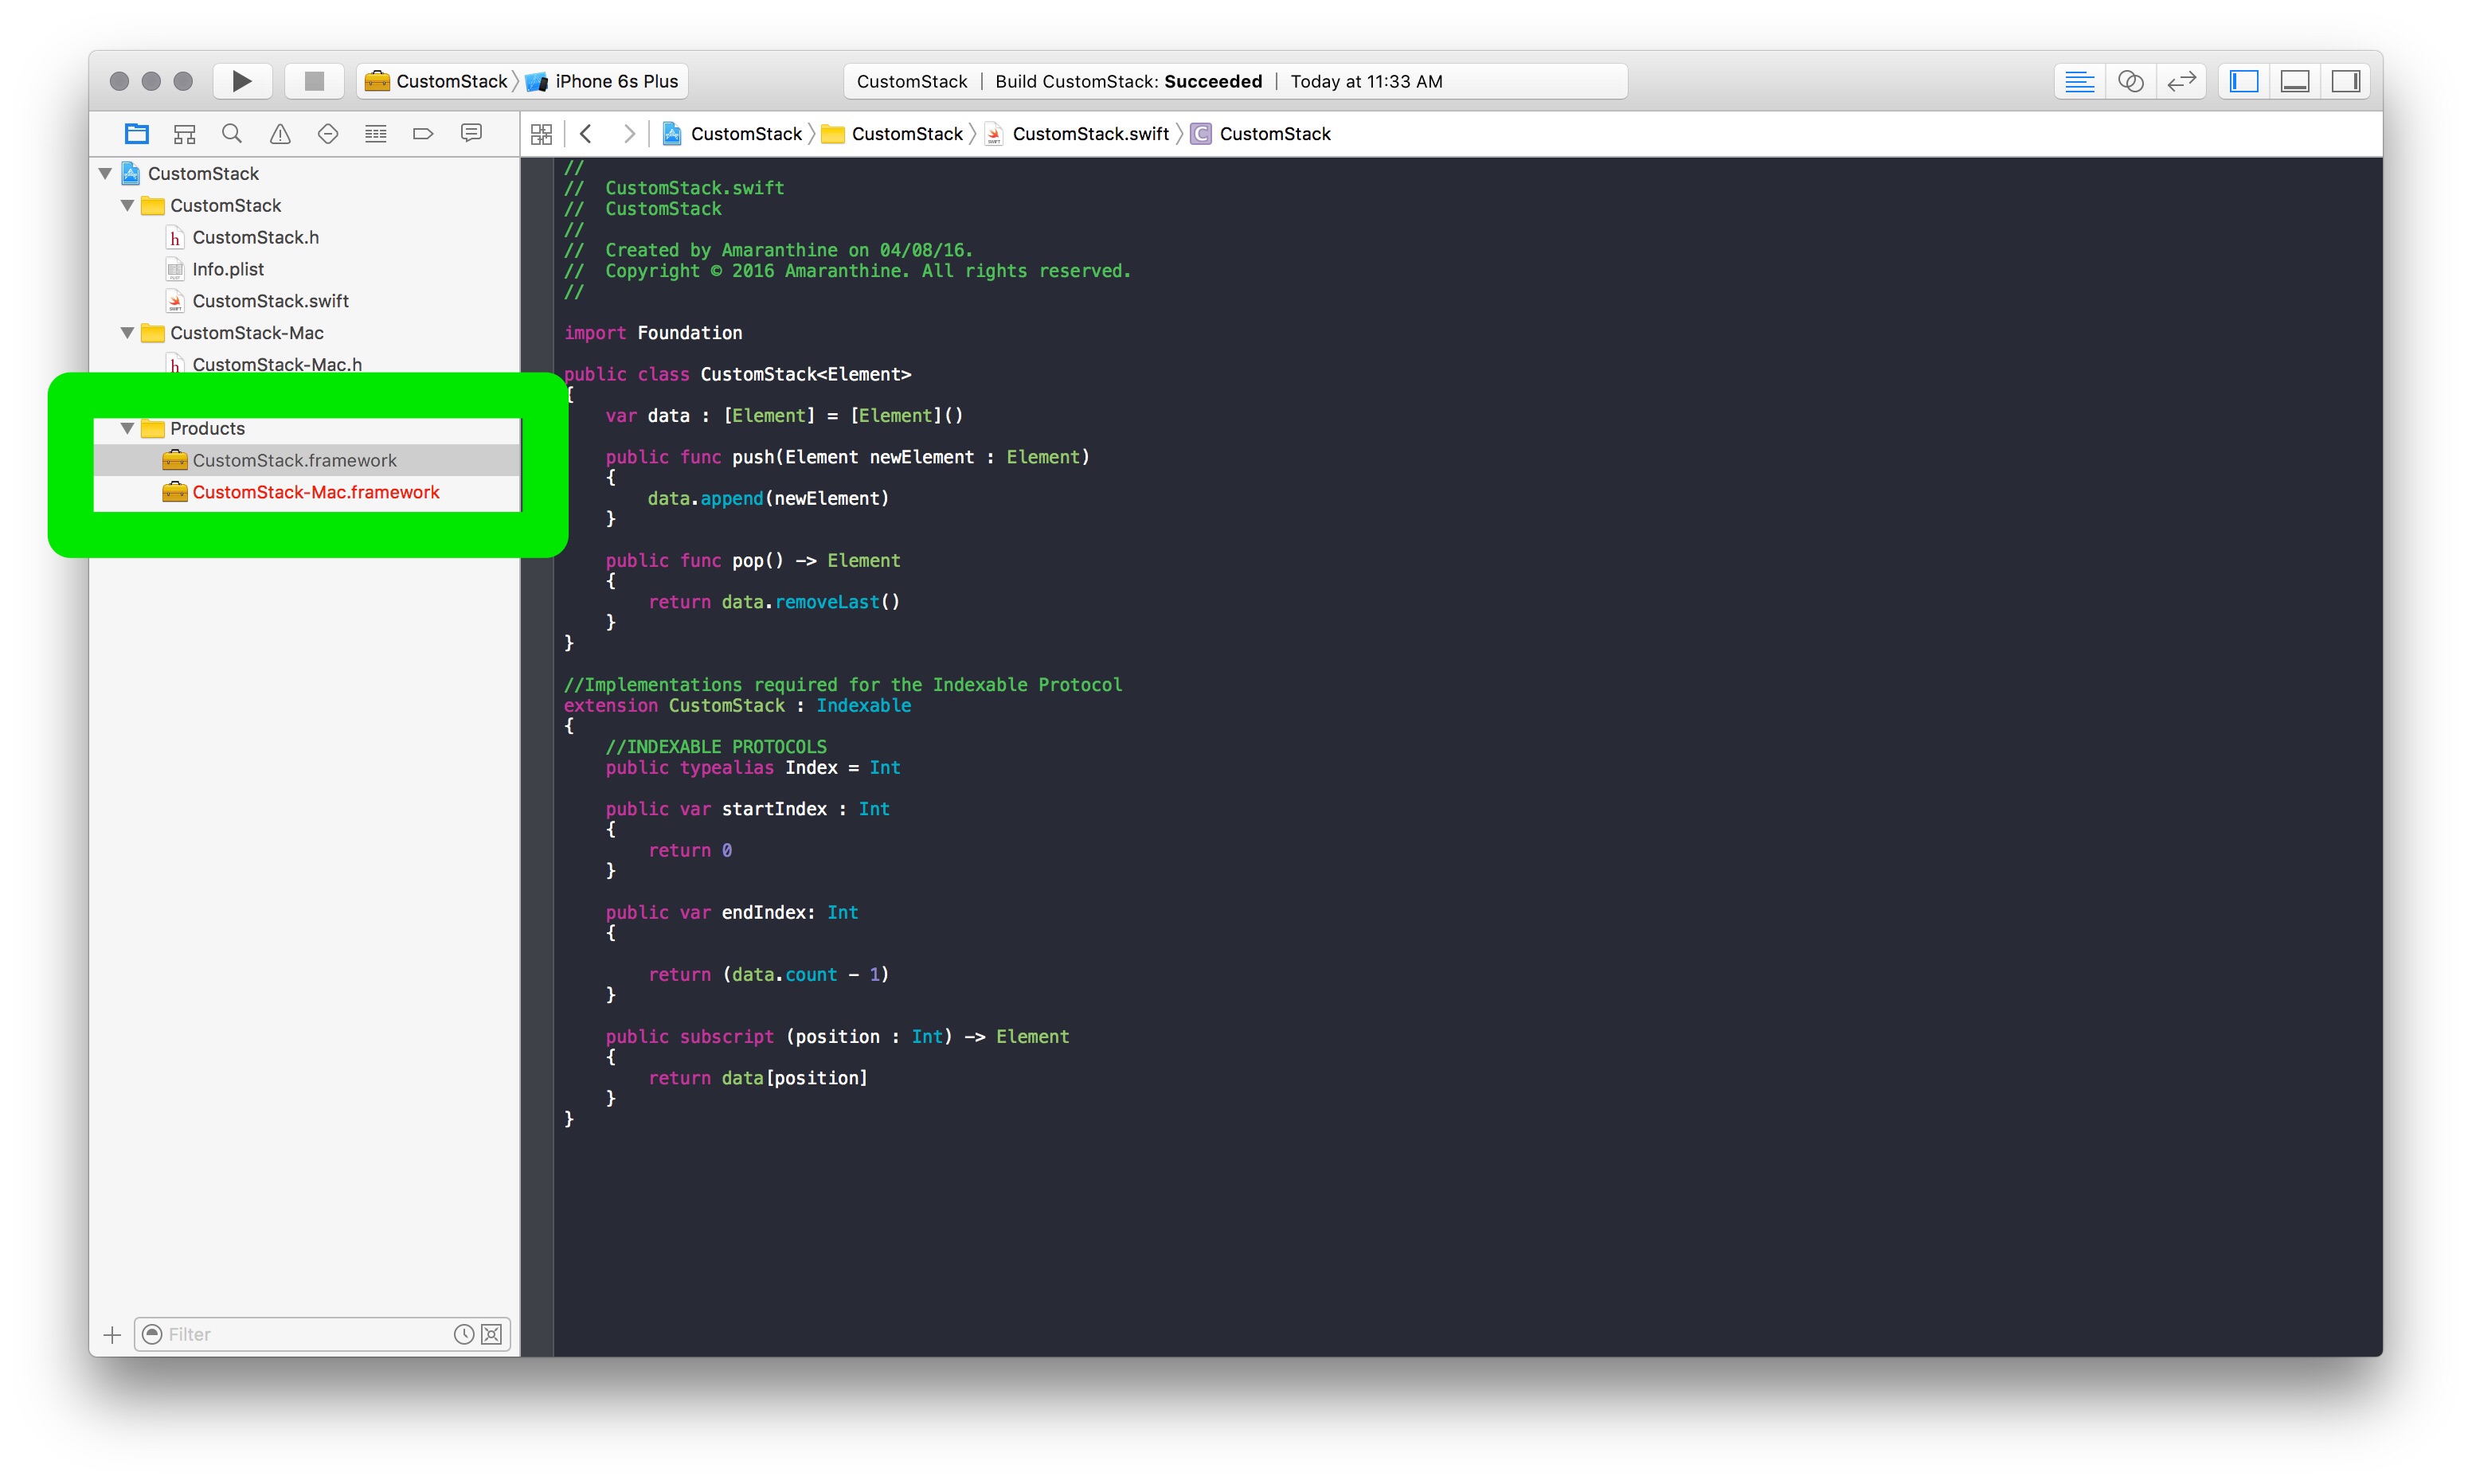Image resolution: width=2472 pixels, height=1484 pixels.
Task: Toggle the left Navigator panel visibility
Action: [2244, 81]
